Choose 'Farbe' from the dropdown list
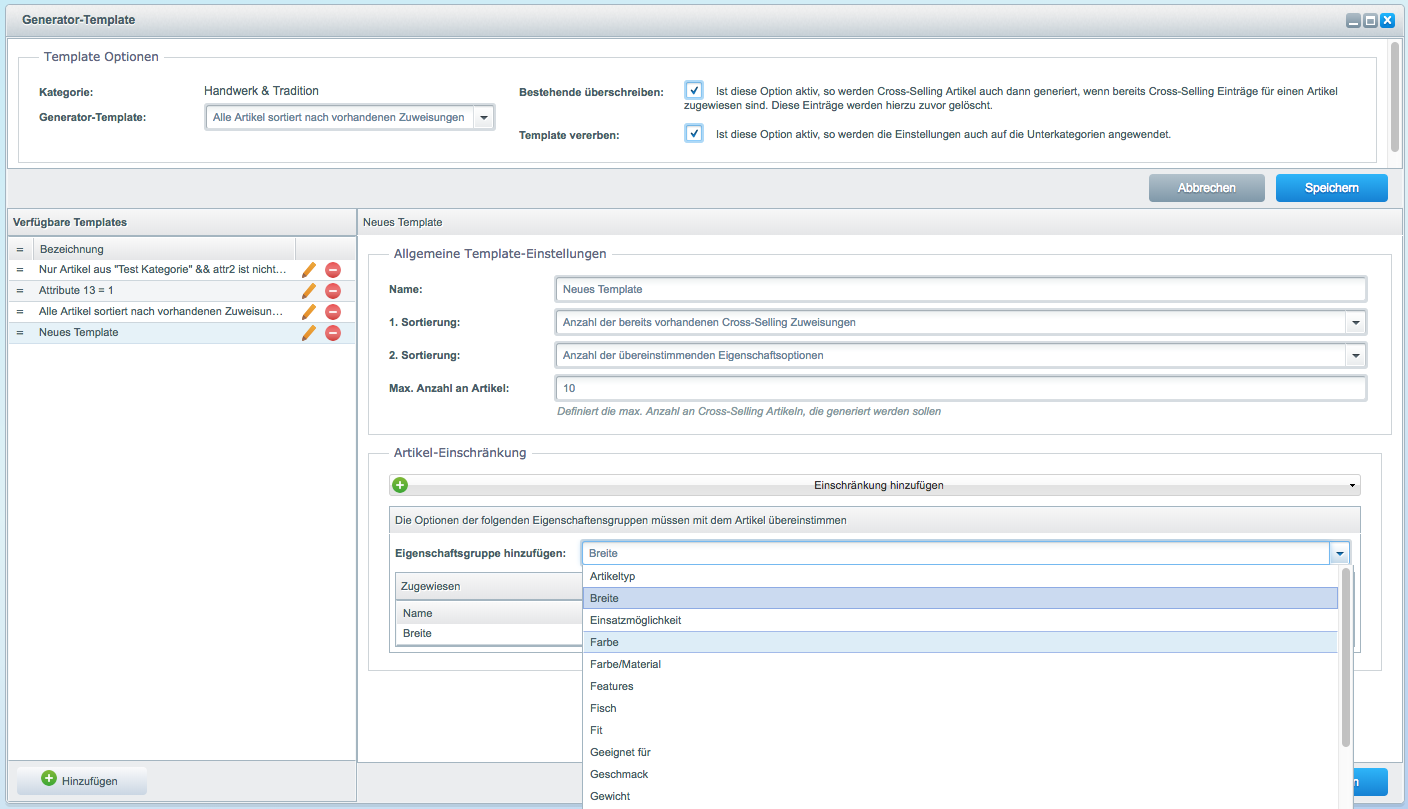Viewport: 1408px width, 809px height. [960, 642]
